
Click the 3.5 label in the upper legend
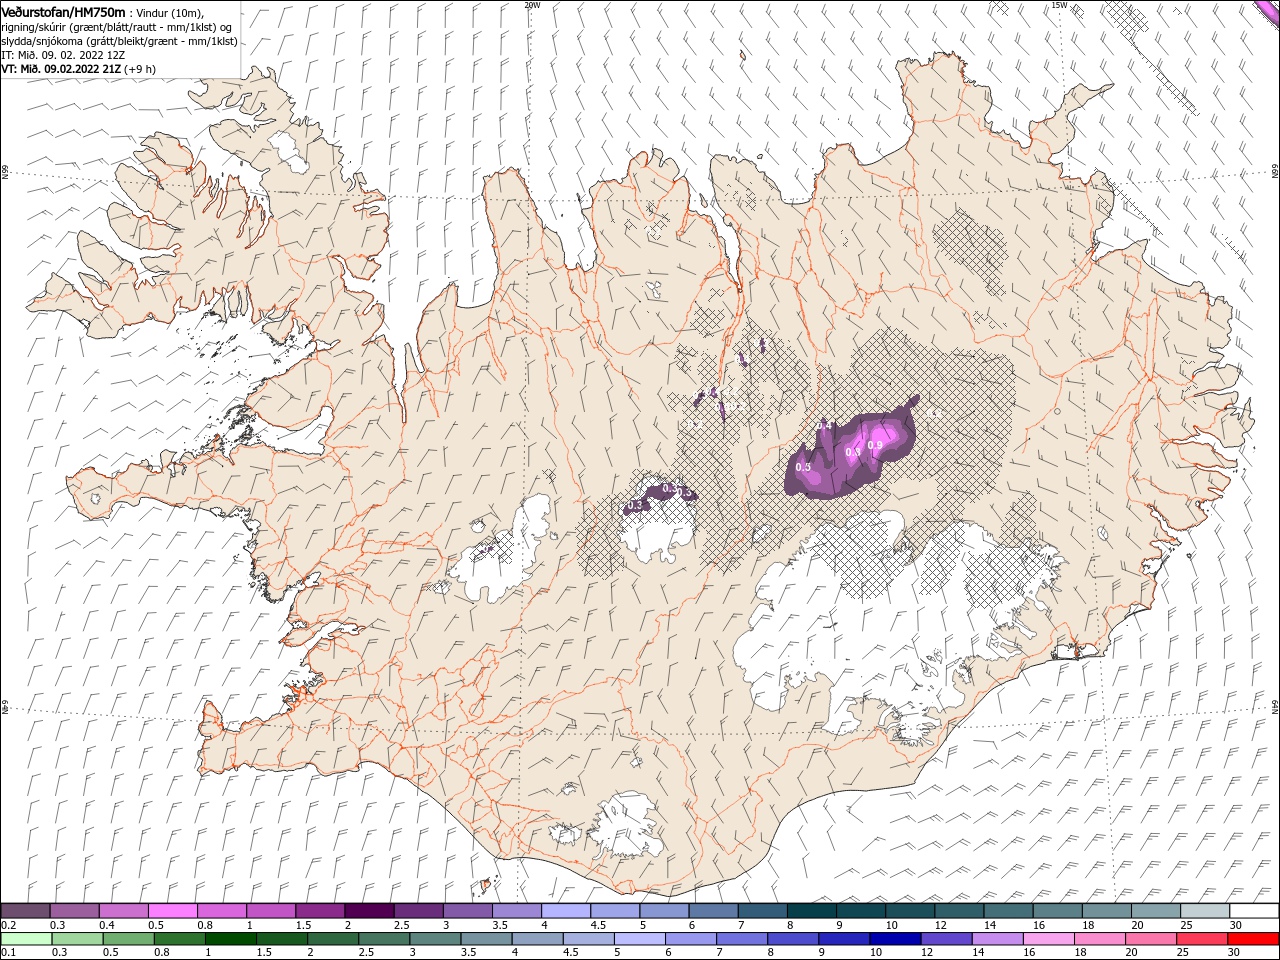click(499, 925)
